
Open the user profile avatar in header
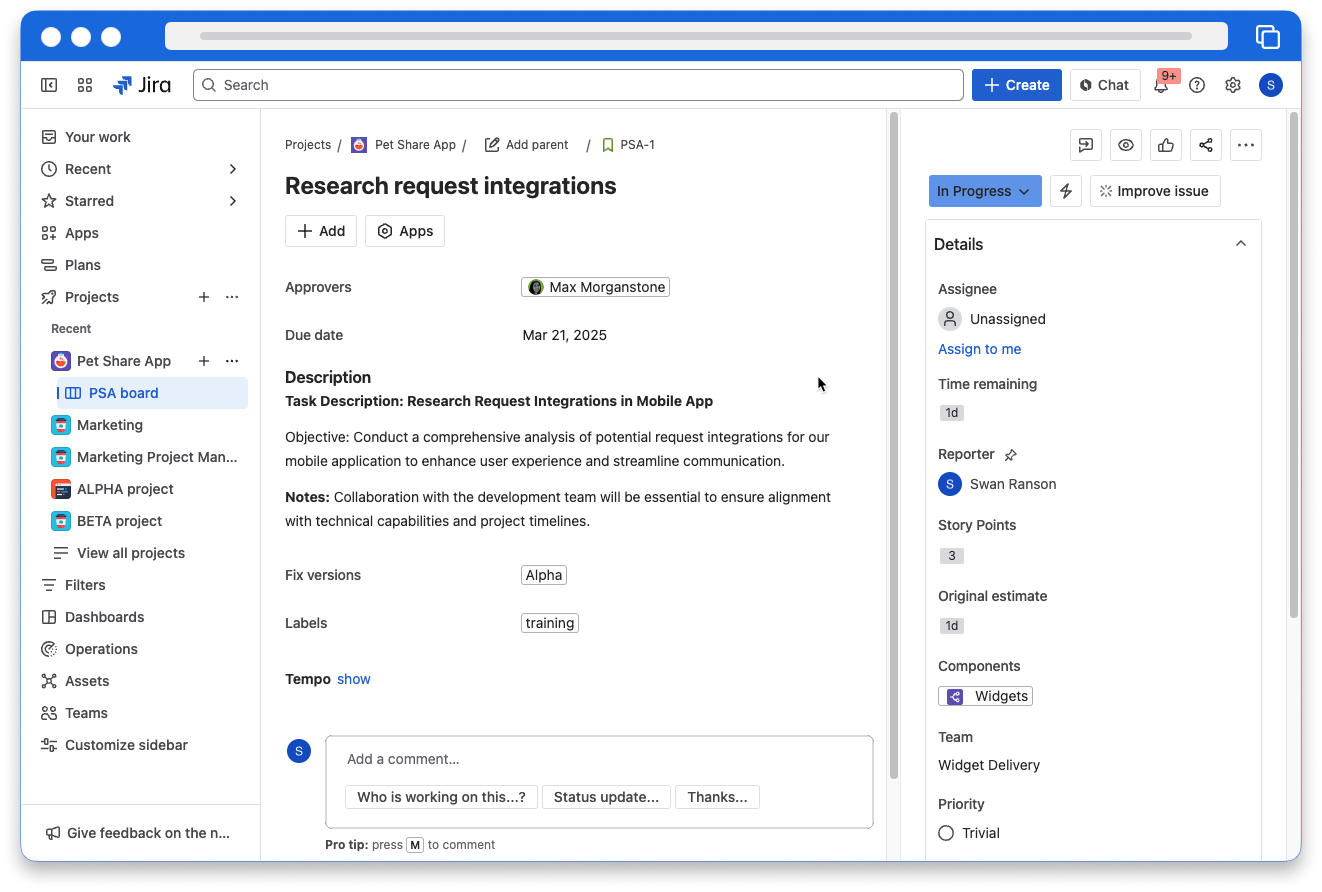(x=1271, y=85)
